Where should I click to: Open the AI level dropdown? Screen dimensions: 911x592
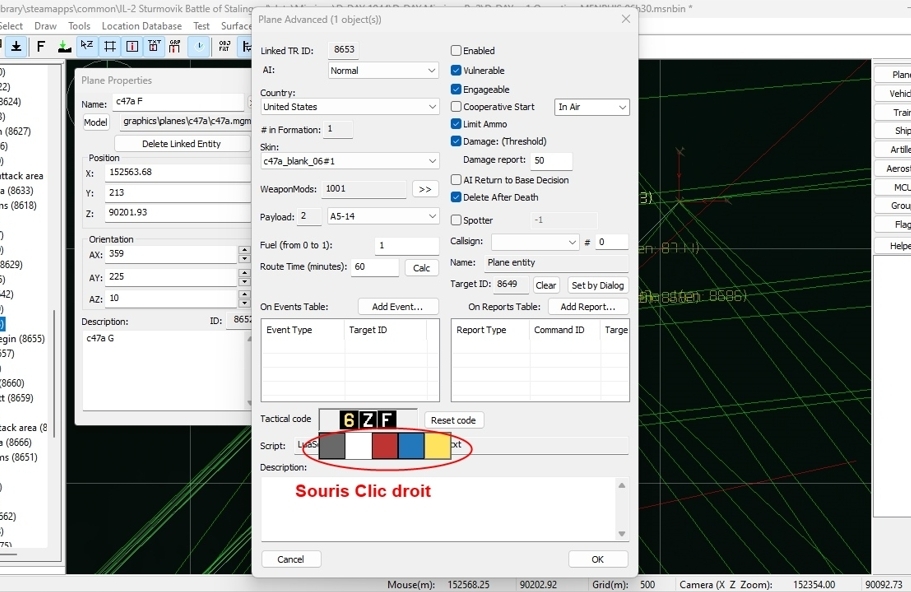pyautogui.click(x=384, y=71)
